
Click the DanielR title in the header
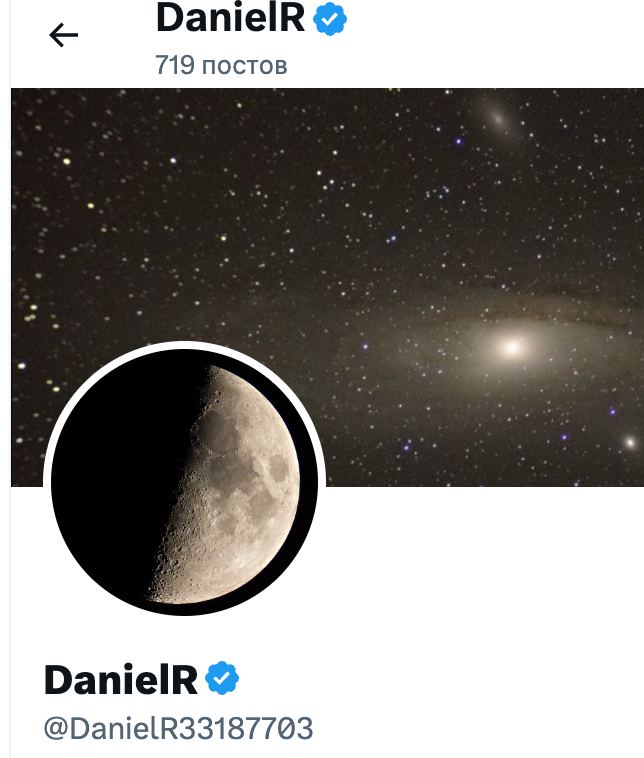click(x=231, y=17)
